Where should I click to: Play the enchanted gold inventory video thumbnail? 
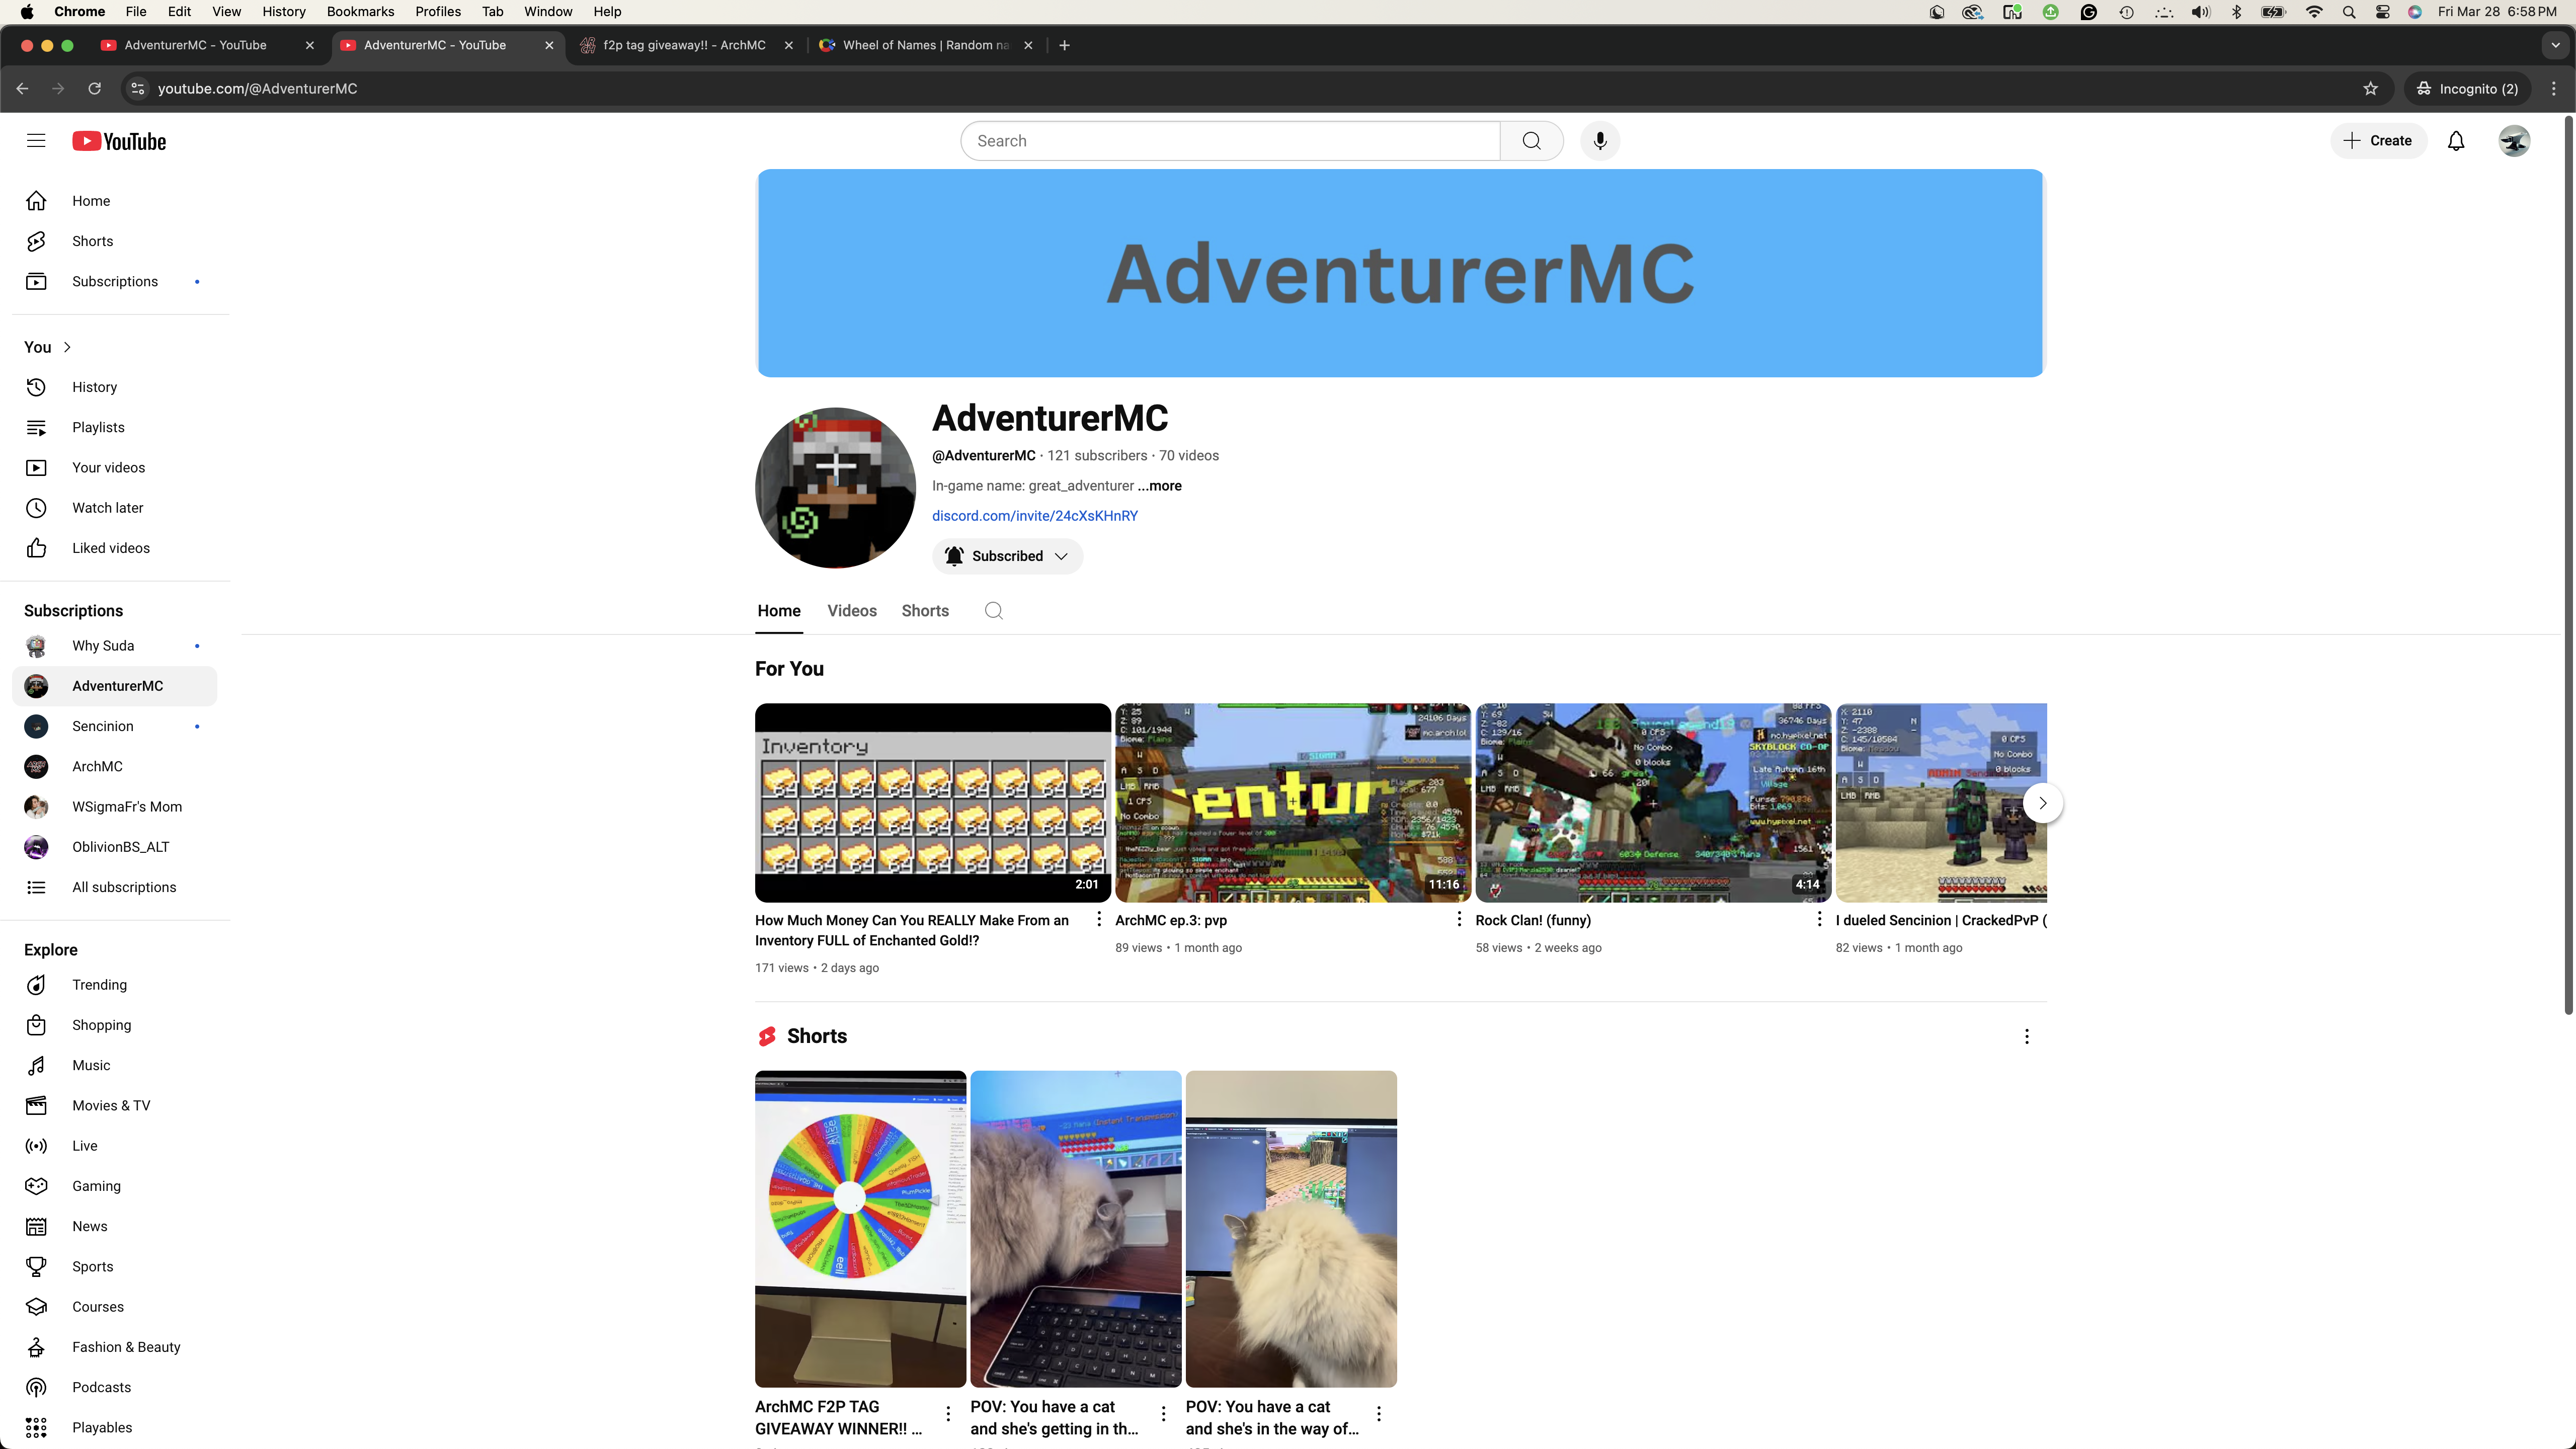932,803
